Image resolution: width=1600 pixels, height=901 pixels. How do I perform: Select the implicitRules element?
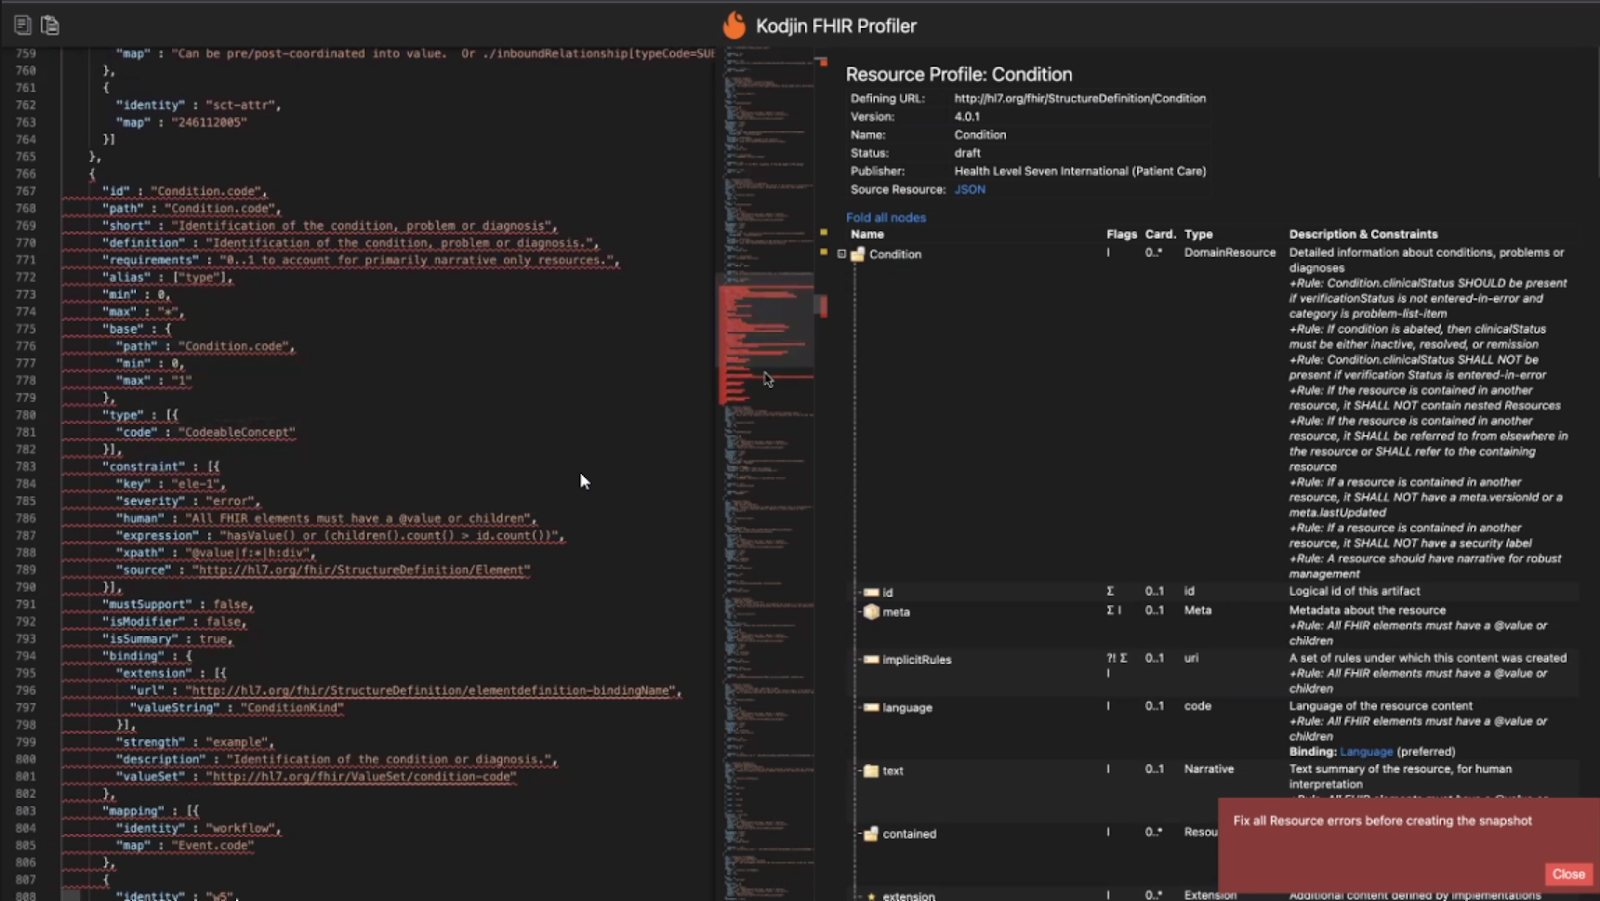(917, 659)
